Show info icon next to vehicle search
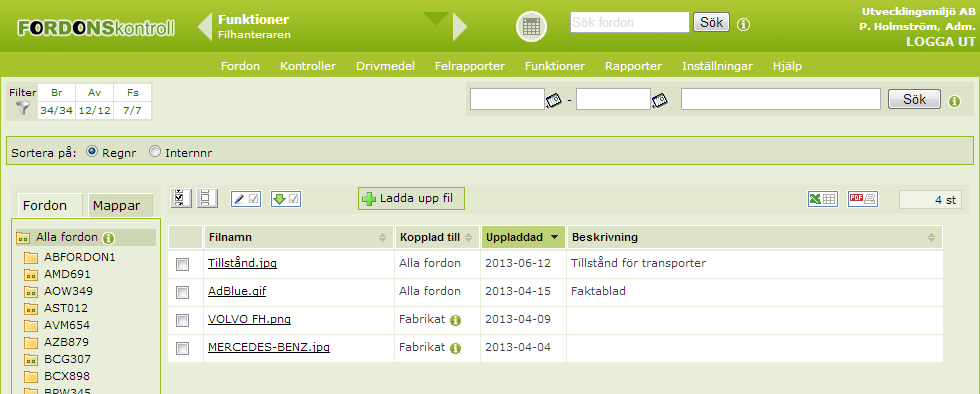The image size is (980, 394). (x=743, y=24)
